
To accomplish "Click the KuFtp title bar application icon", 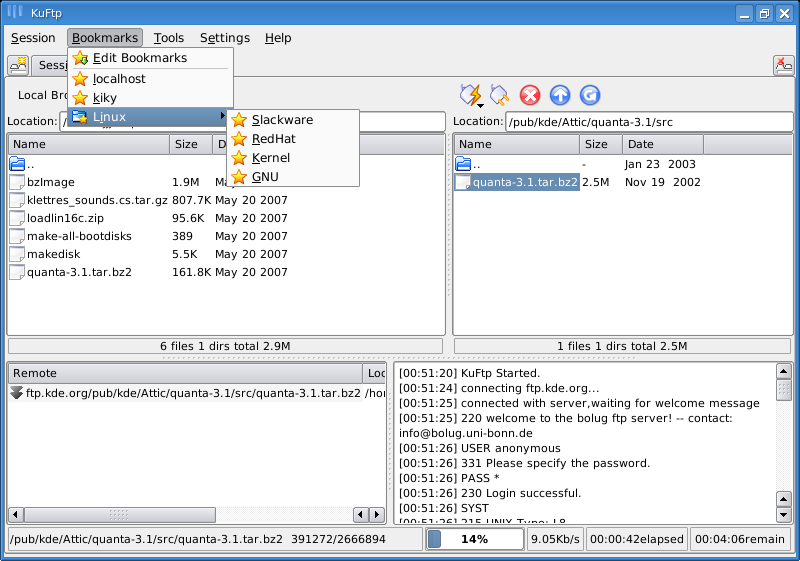I will 16,12.
